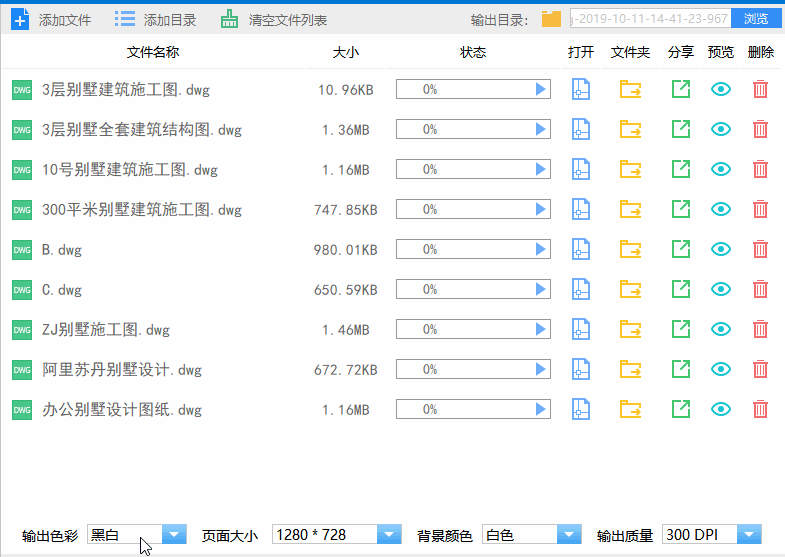Expand the 页面大小 page size dropdown

(x=389, y=534)
